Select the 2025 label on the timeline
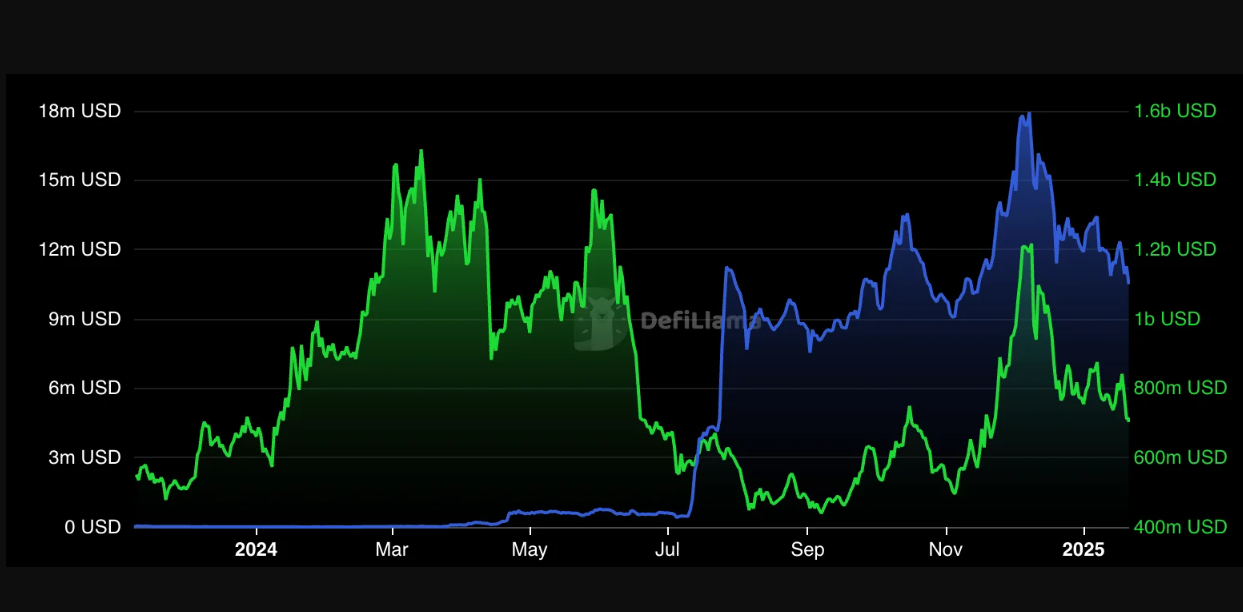This screenshot has height=612, width=1243. click(1084, 549)
